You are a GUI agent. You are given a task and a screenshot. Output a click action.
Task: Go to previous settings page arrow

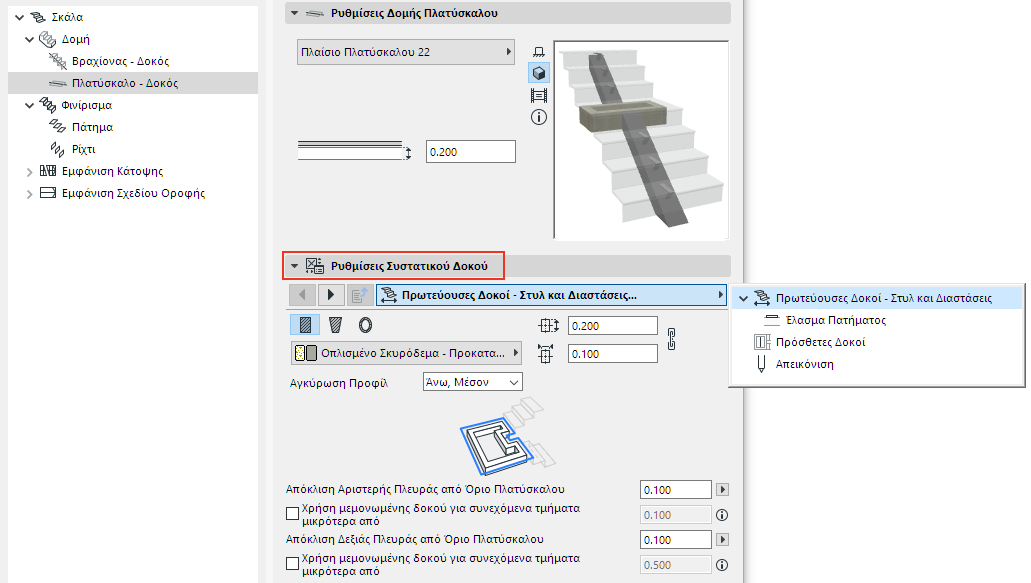[302, 295]
